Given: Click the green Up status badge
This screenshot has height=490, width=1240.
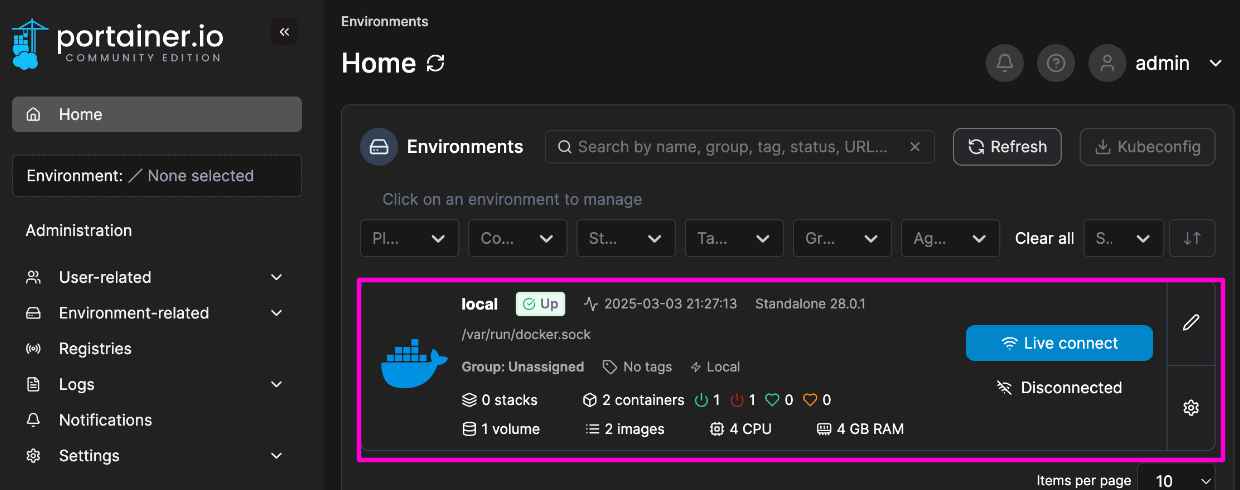Looking at the screenshot, I should tap(540, 304).
